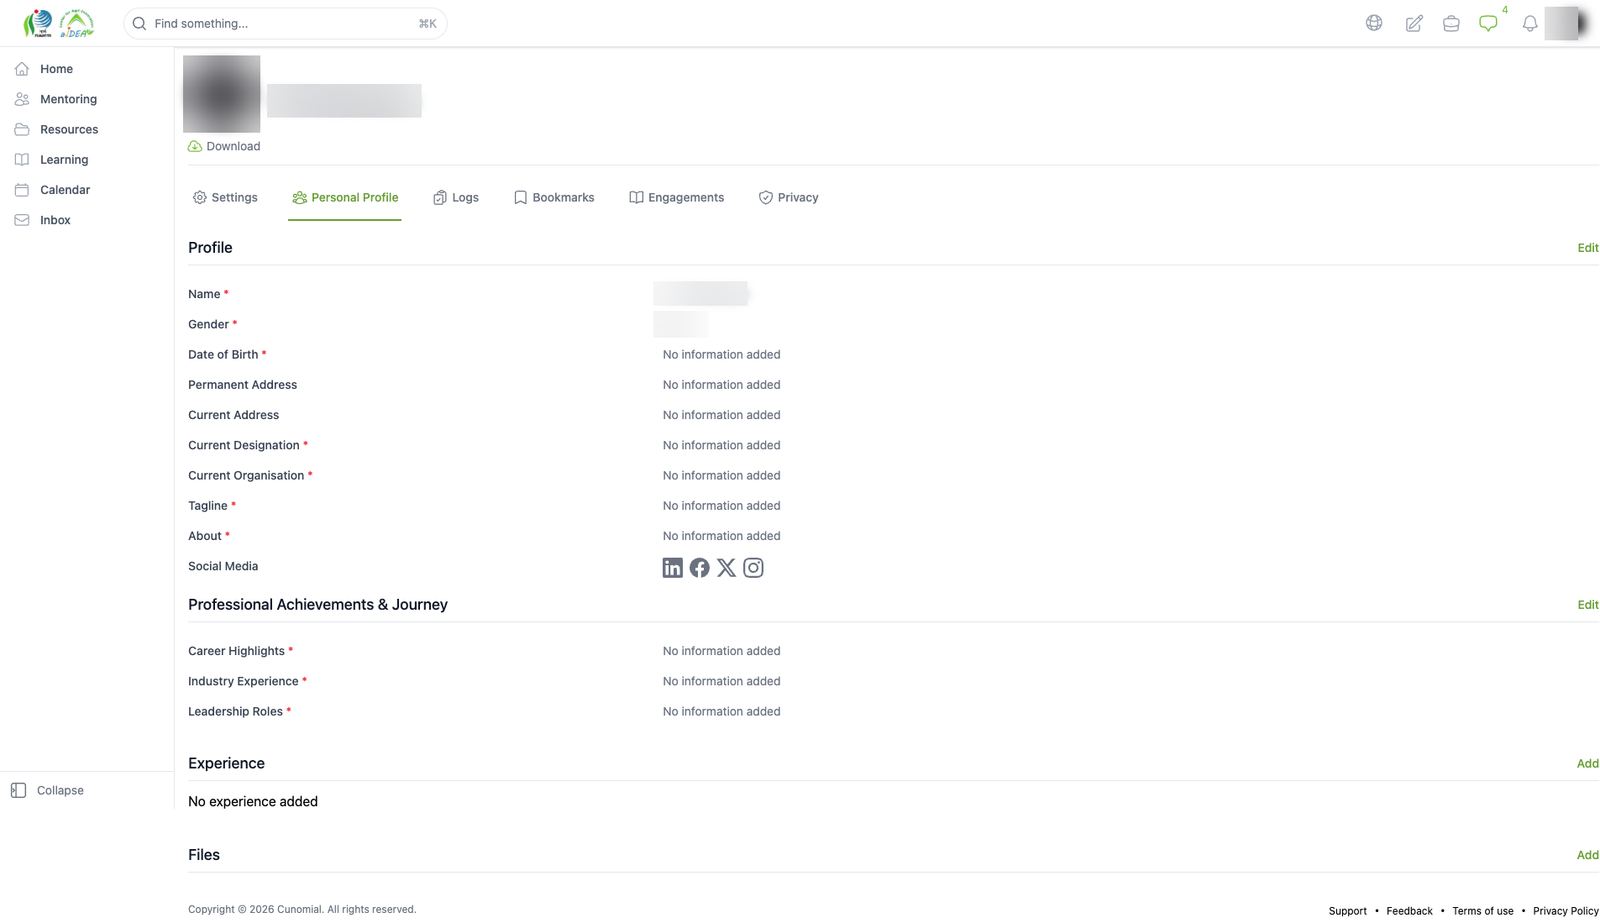Image resolution: width=1600 pixels, height=923 pixels.
Task: Add a file in Files section
Action: pyautogui.click(x=1588, y=855)
